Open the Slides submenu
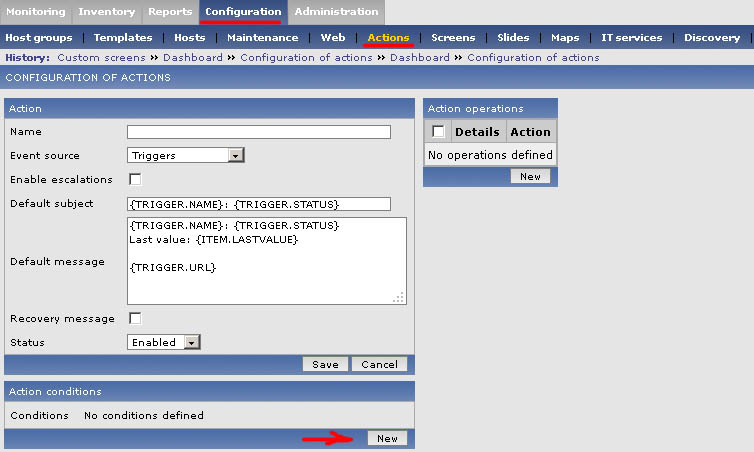The height and width of the screenshot is (452, 754). pyautogui.click(x=513, y=38)
